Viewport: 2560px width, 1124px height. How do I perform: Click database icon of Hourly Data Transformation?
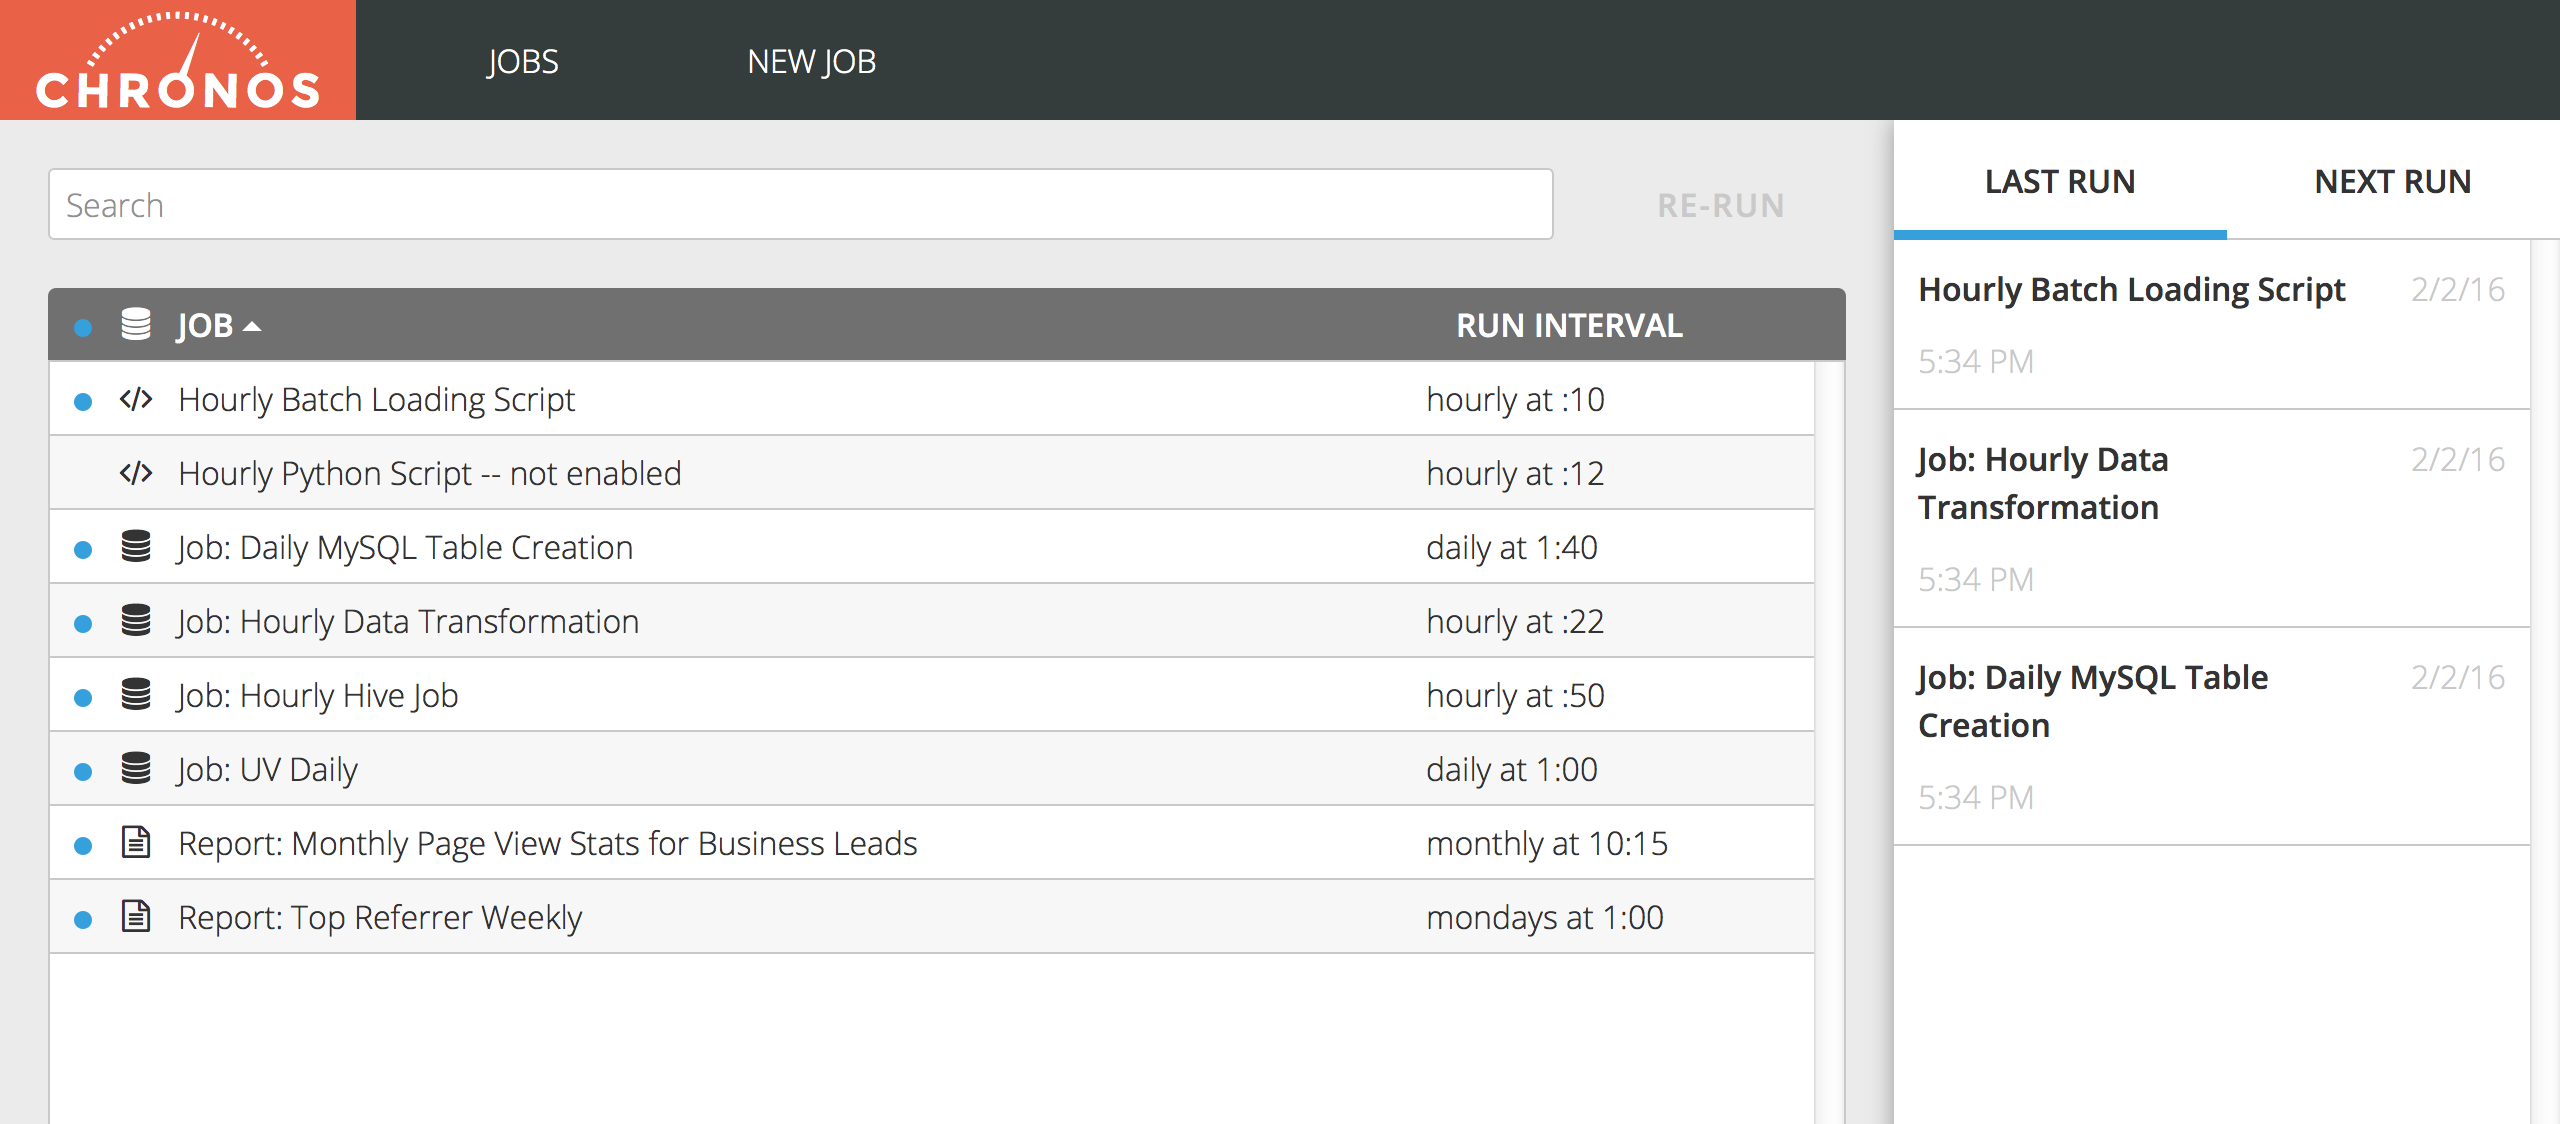136,621
